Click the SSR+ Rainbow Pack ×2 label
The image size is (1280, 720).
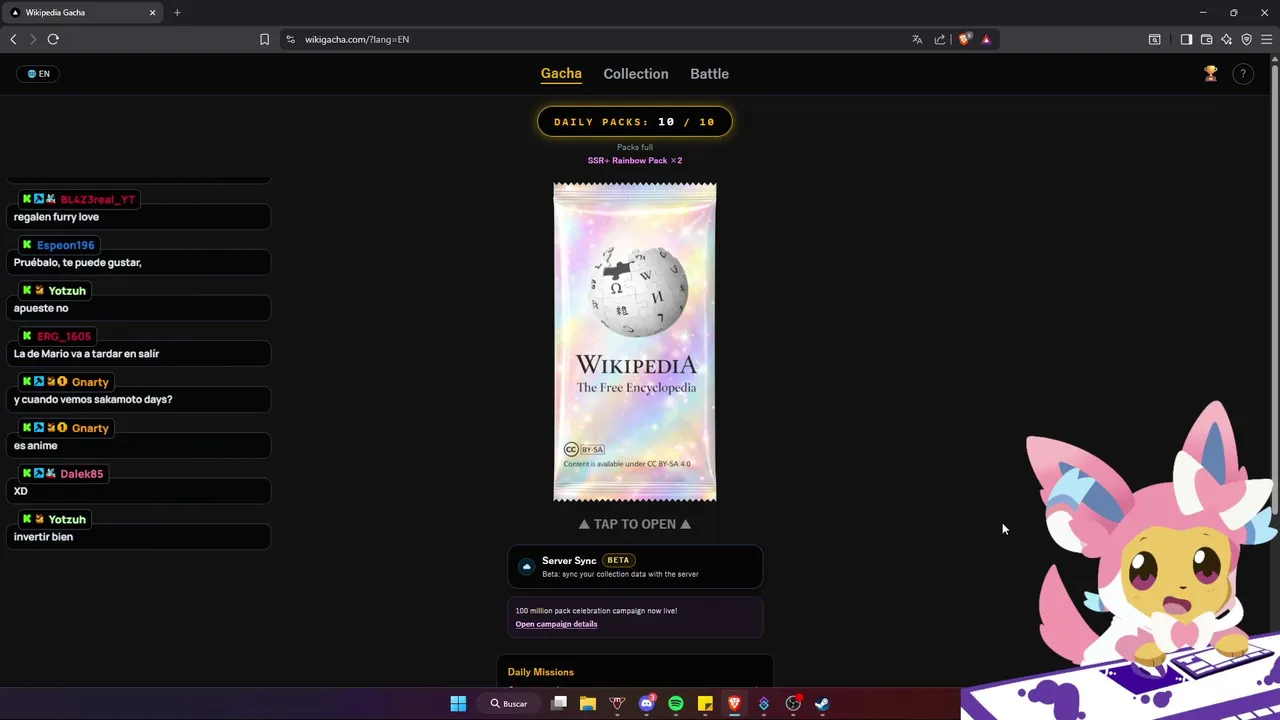635,160
